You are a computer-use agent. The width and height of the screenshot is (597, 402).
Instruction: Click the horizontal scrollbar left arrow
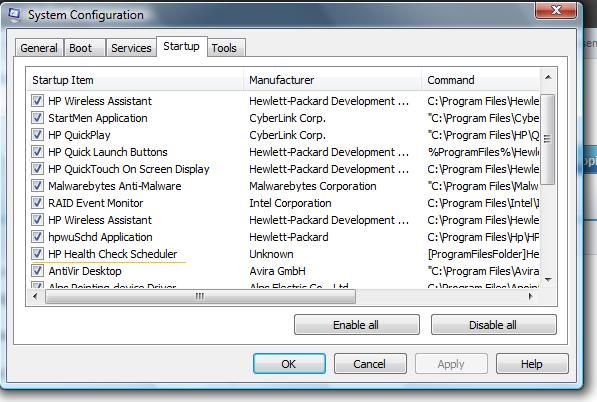(35, 296)
